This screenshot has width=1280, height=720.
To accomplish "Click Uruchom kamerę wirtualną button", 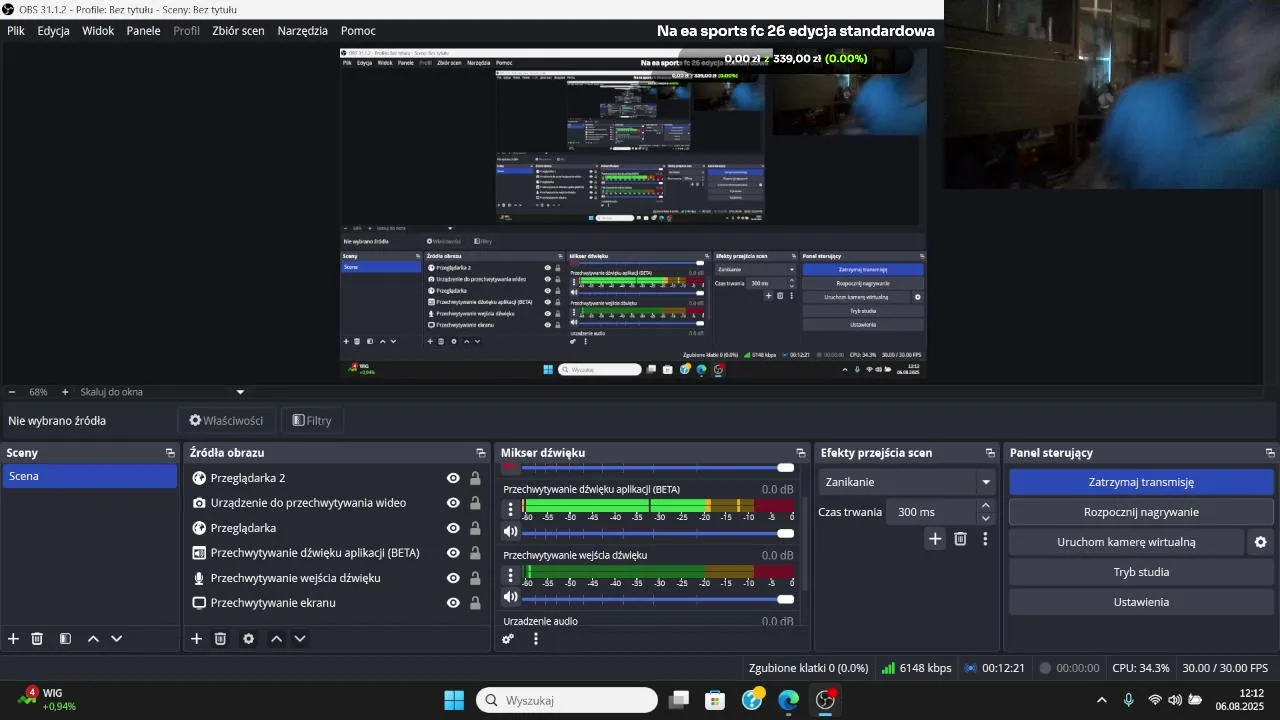I will (x=1126, y=542).
